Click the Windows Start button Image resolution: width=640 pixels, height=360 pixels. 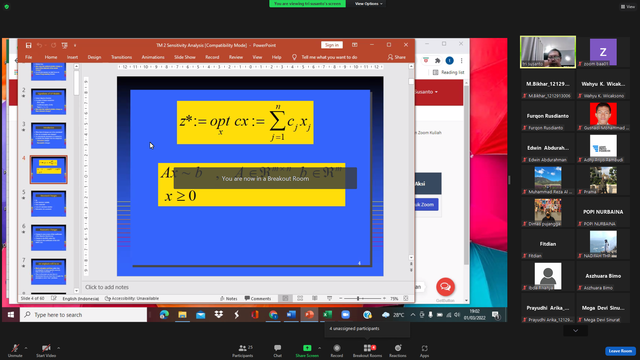11,315
